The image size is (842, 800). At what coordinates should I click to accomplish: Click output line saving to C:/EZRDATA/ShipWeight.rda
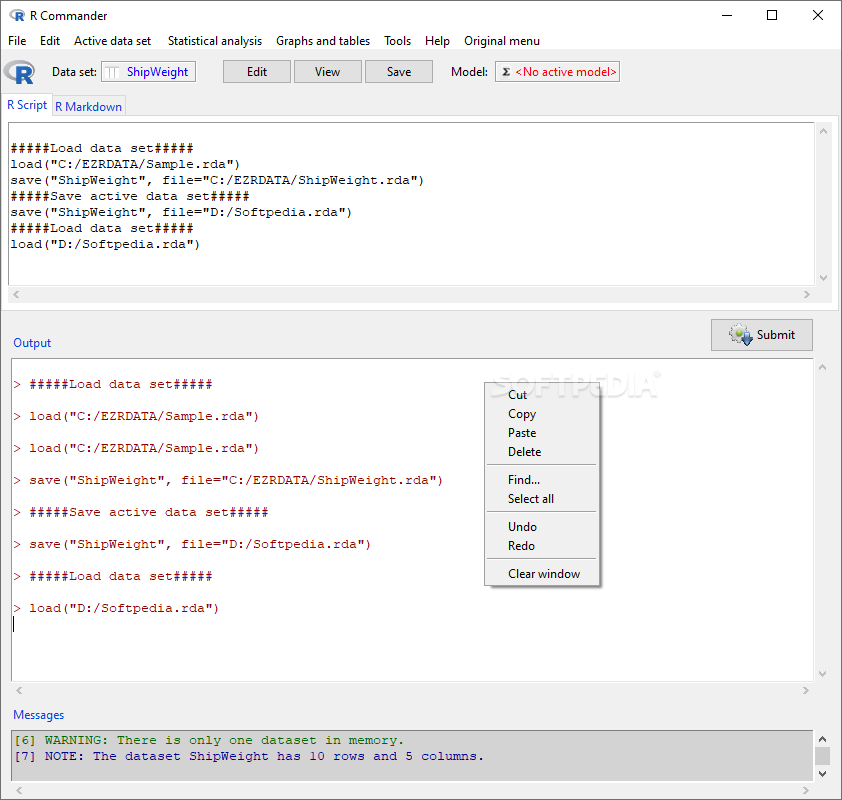[228, 481]
